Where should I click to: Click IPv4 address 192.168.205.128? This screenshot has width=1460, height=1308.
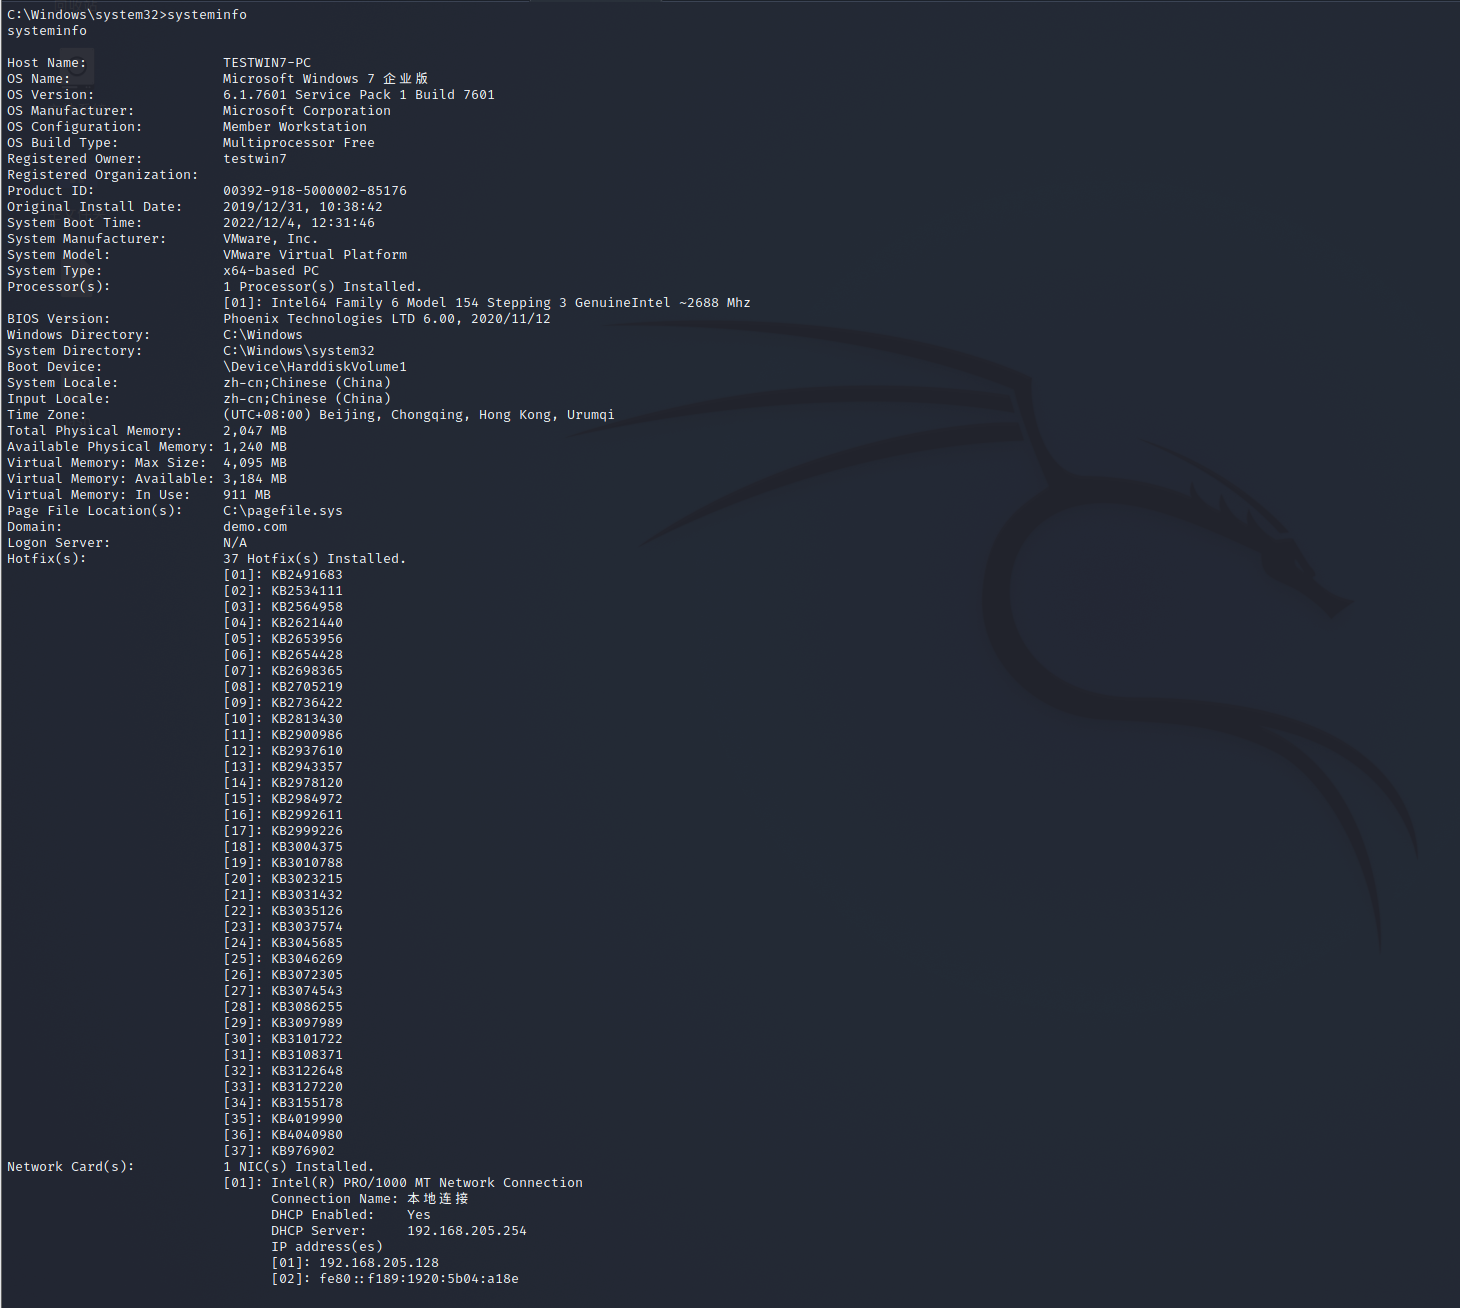(x=379, y=1263)
